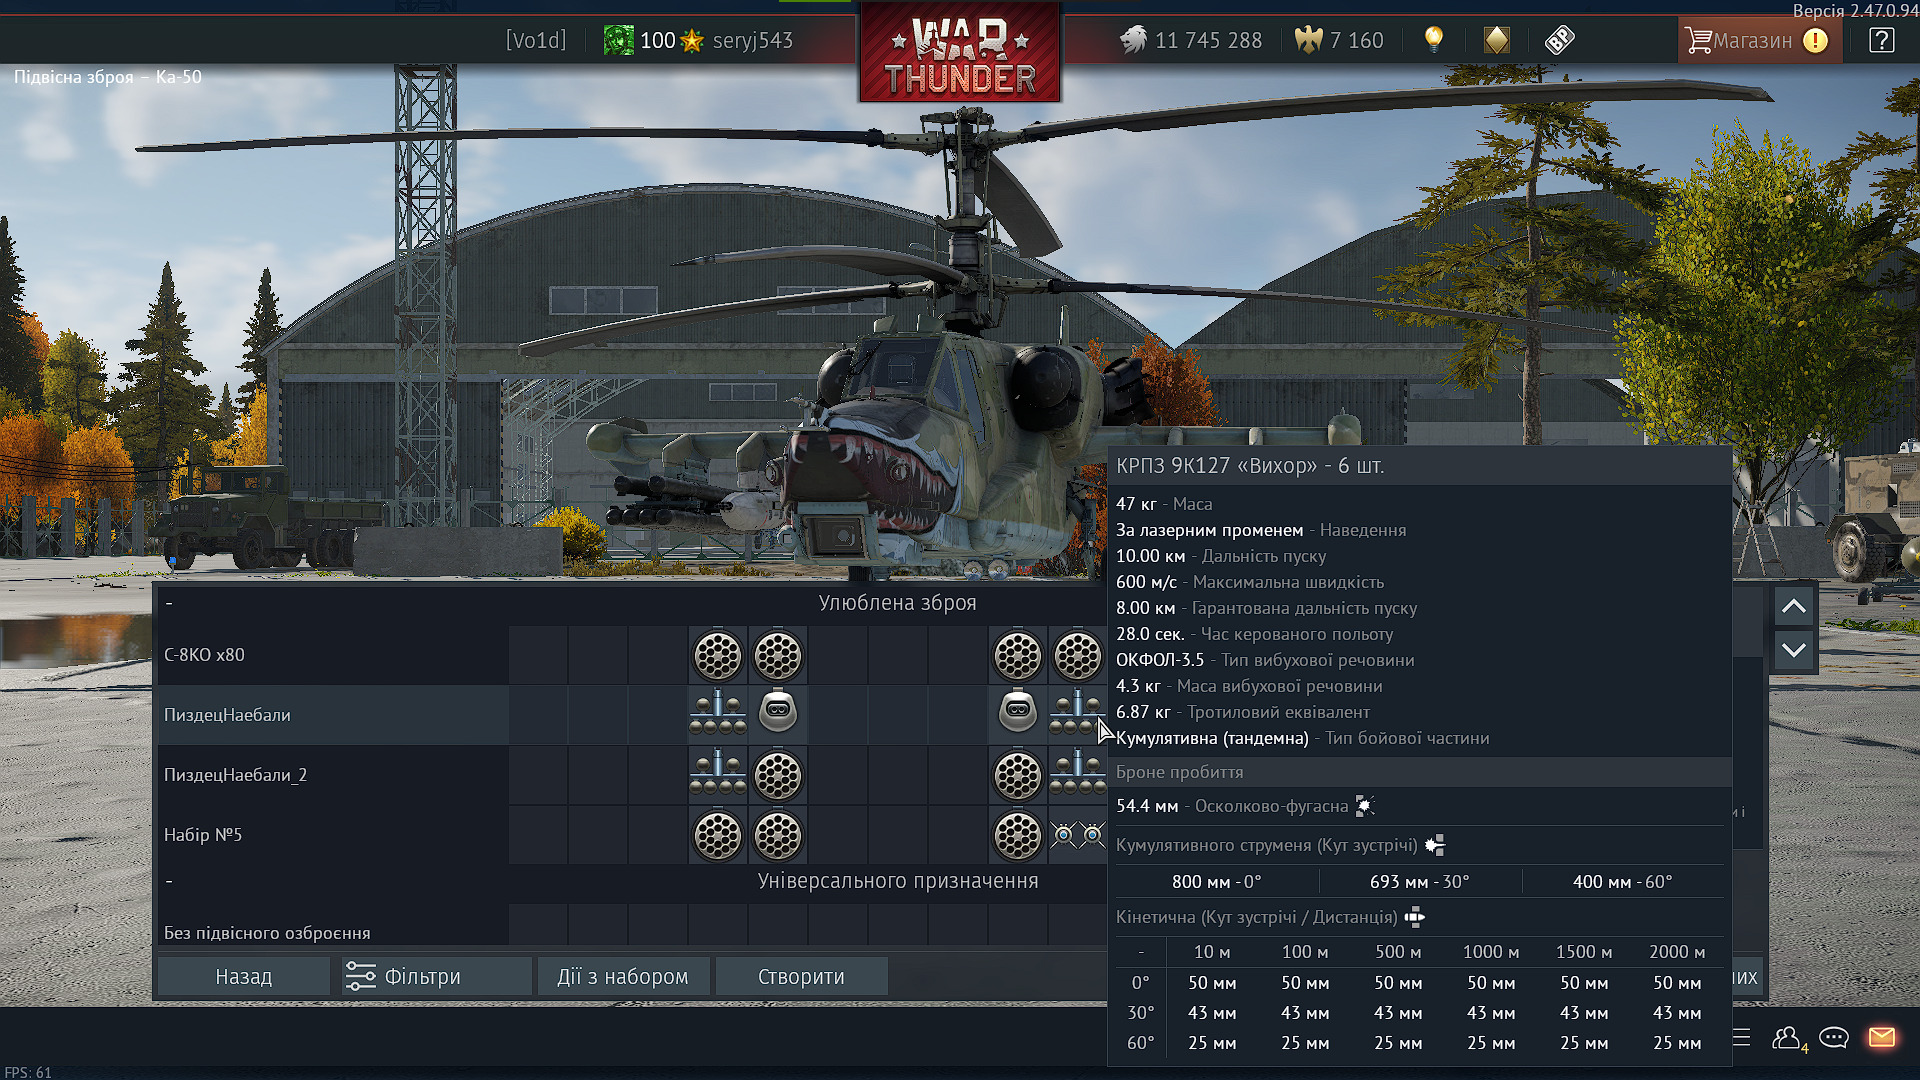Click the help question mark icon
The image size is (1920, 1080).
(x=1881, y=40)
